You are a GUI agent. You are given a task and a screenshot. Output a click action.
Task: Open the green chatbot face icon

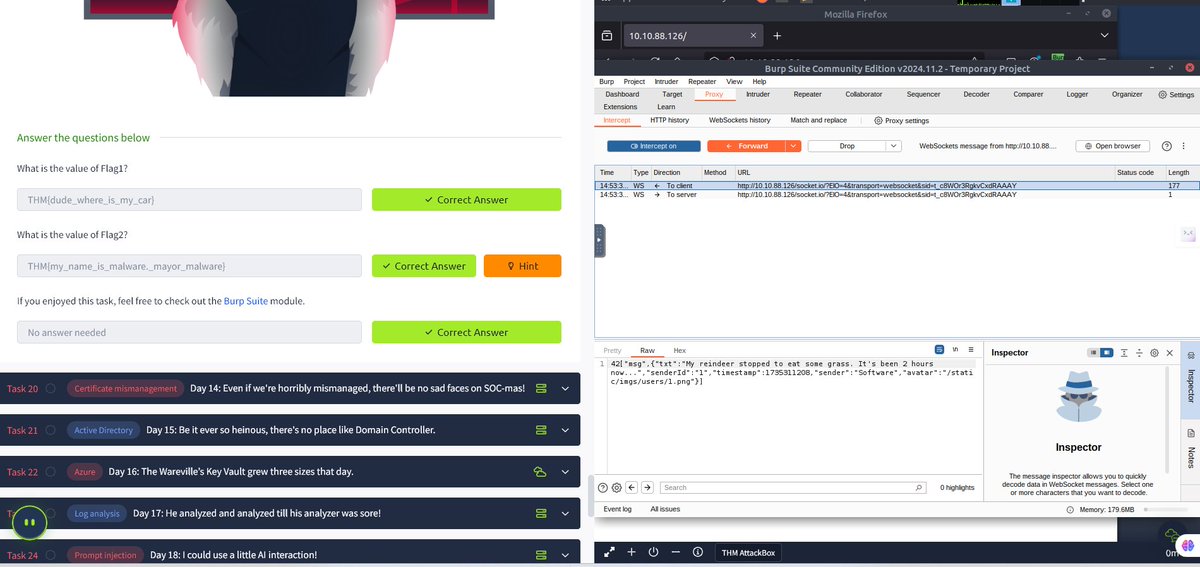(30, 522)
